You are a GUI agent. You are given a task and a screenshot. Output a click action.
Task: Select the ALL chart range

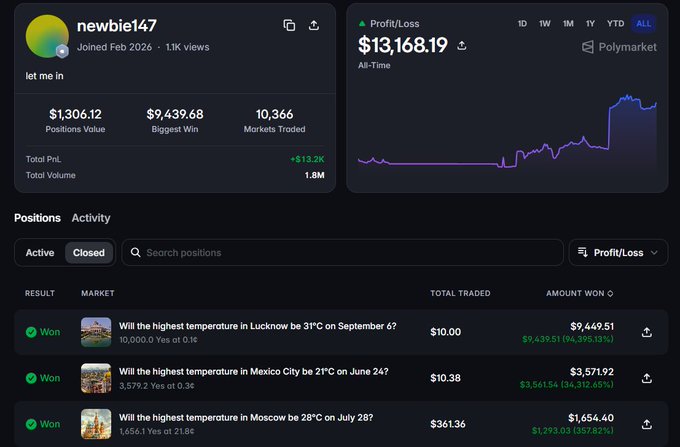(644, 23)
